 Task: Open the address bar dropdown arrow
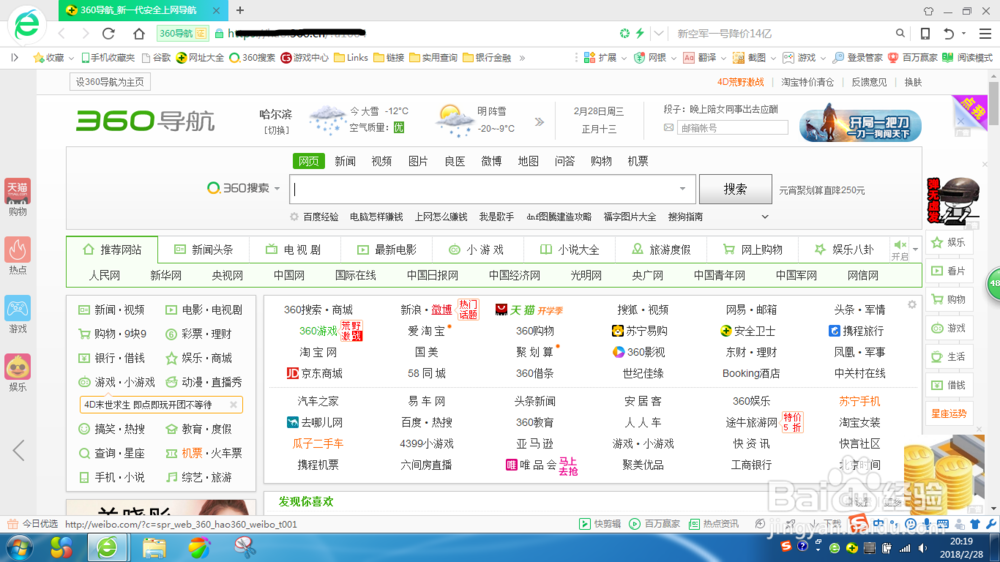coord(659,33)
